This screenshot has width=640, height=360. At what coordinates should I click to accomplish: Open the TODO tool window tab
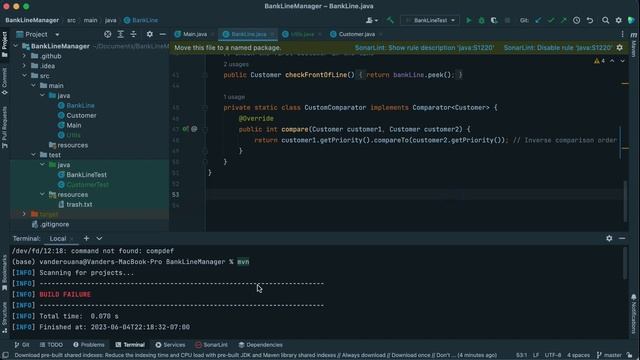tap(51, 345)
